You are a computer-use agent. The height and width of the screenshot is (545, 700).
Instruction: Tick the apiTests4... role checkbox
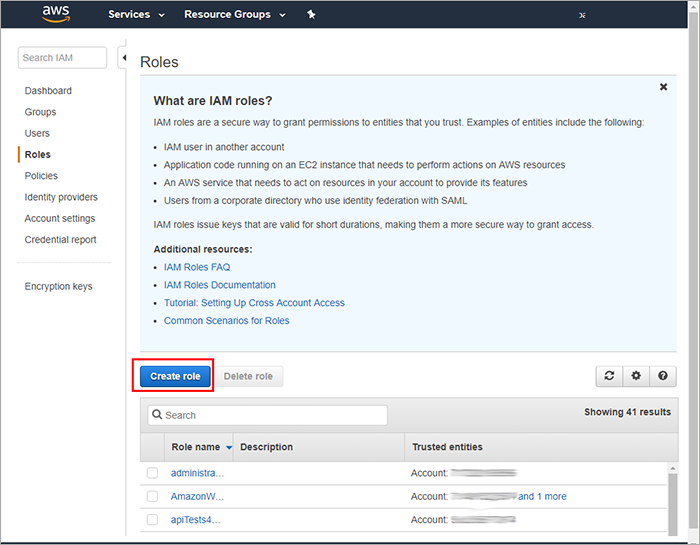[152, 520]
